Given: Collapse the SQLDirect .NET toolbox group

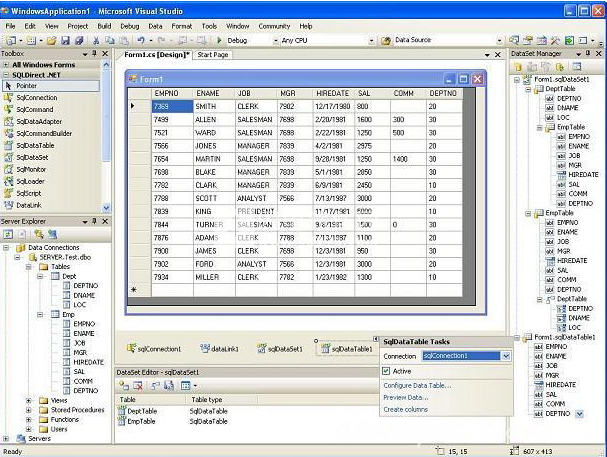Looking at the screenshot, I should [x=6, y=75].
